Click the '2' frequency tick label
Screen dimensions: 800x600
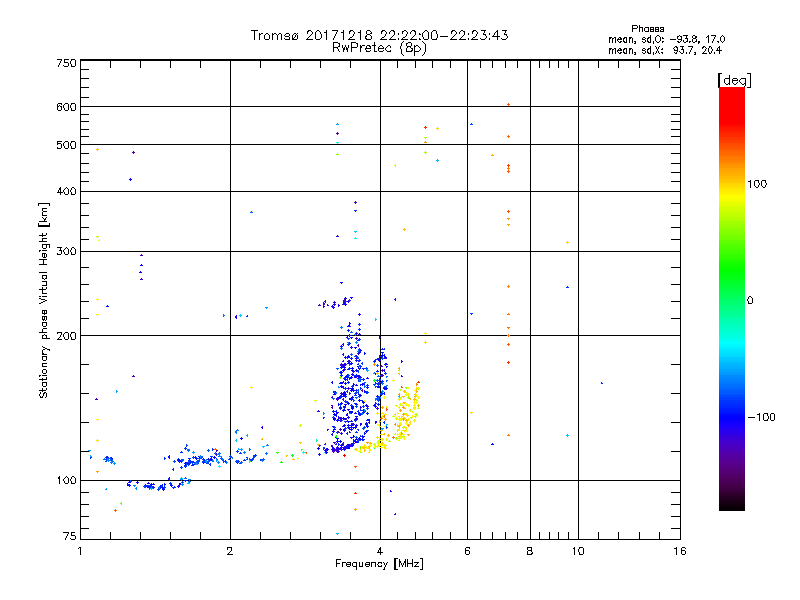pos(230,551)
